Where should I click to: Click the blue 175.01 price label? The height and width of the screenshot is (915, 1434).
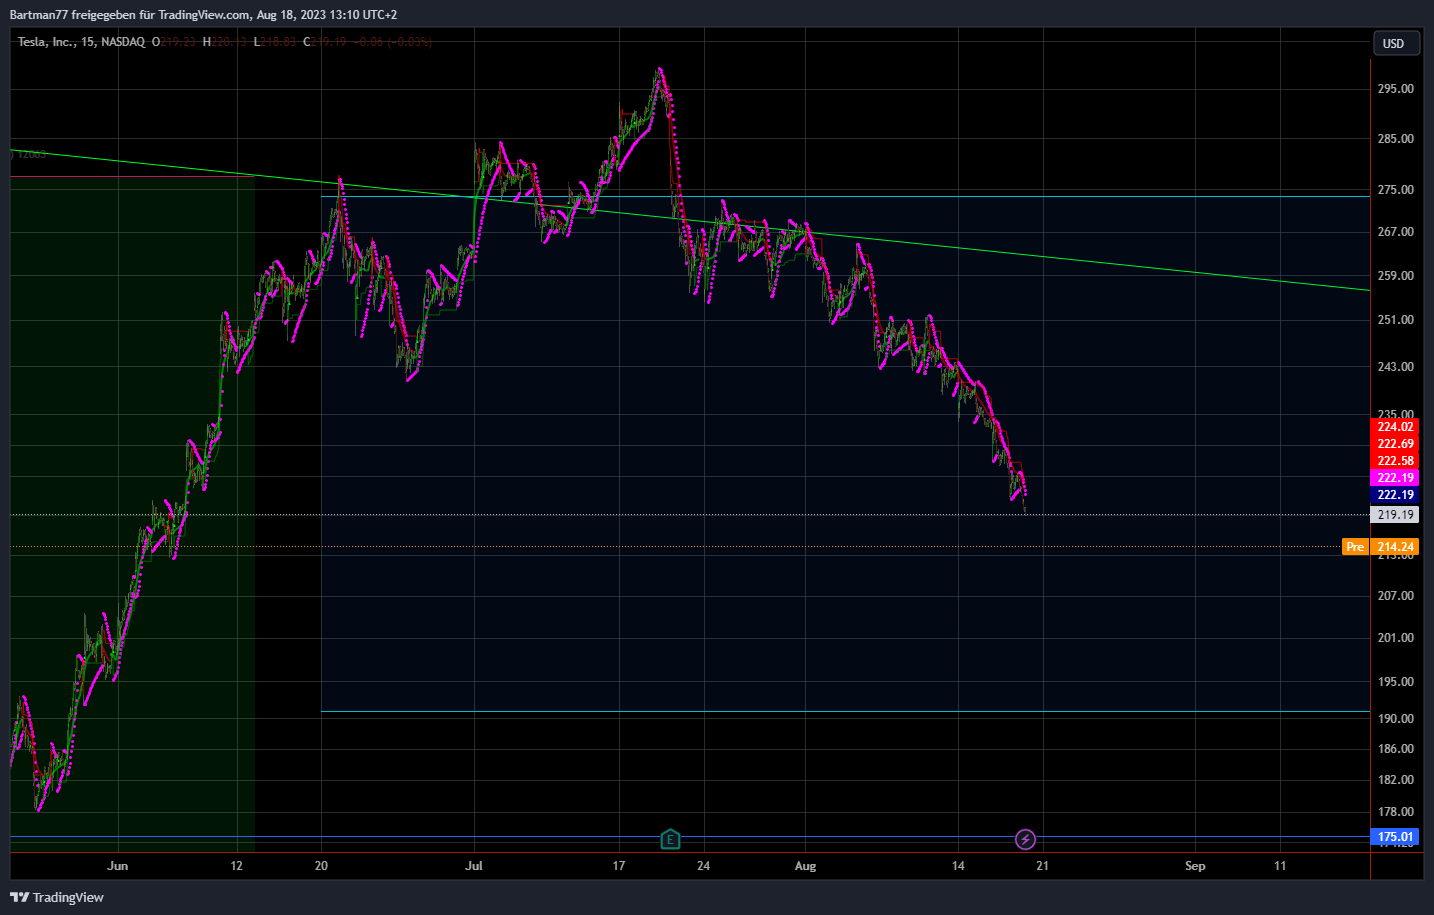(x=1395, y=837)
